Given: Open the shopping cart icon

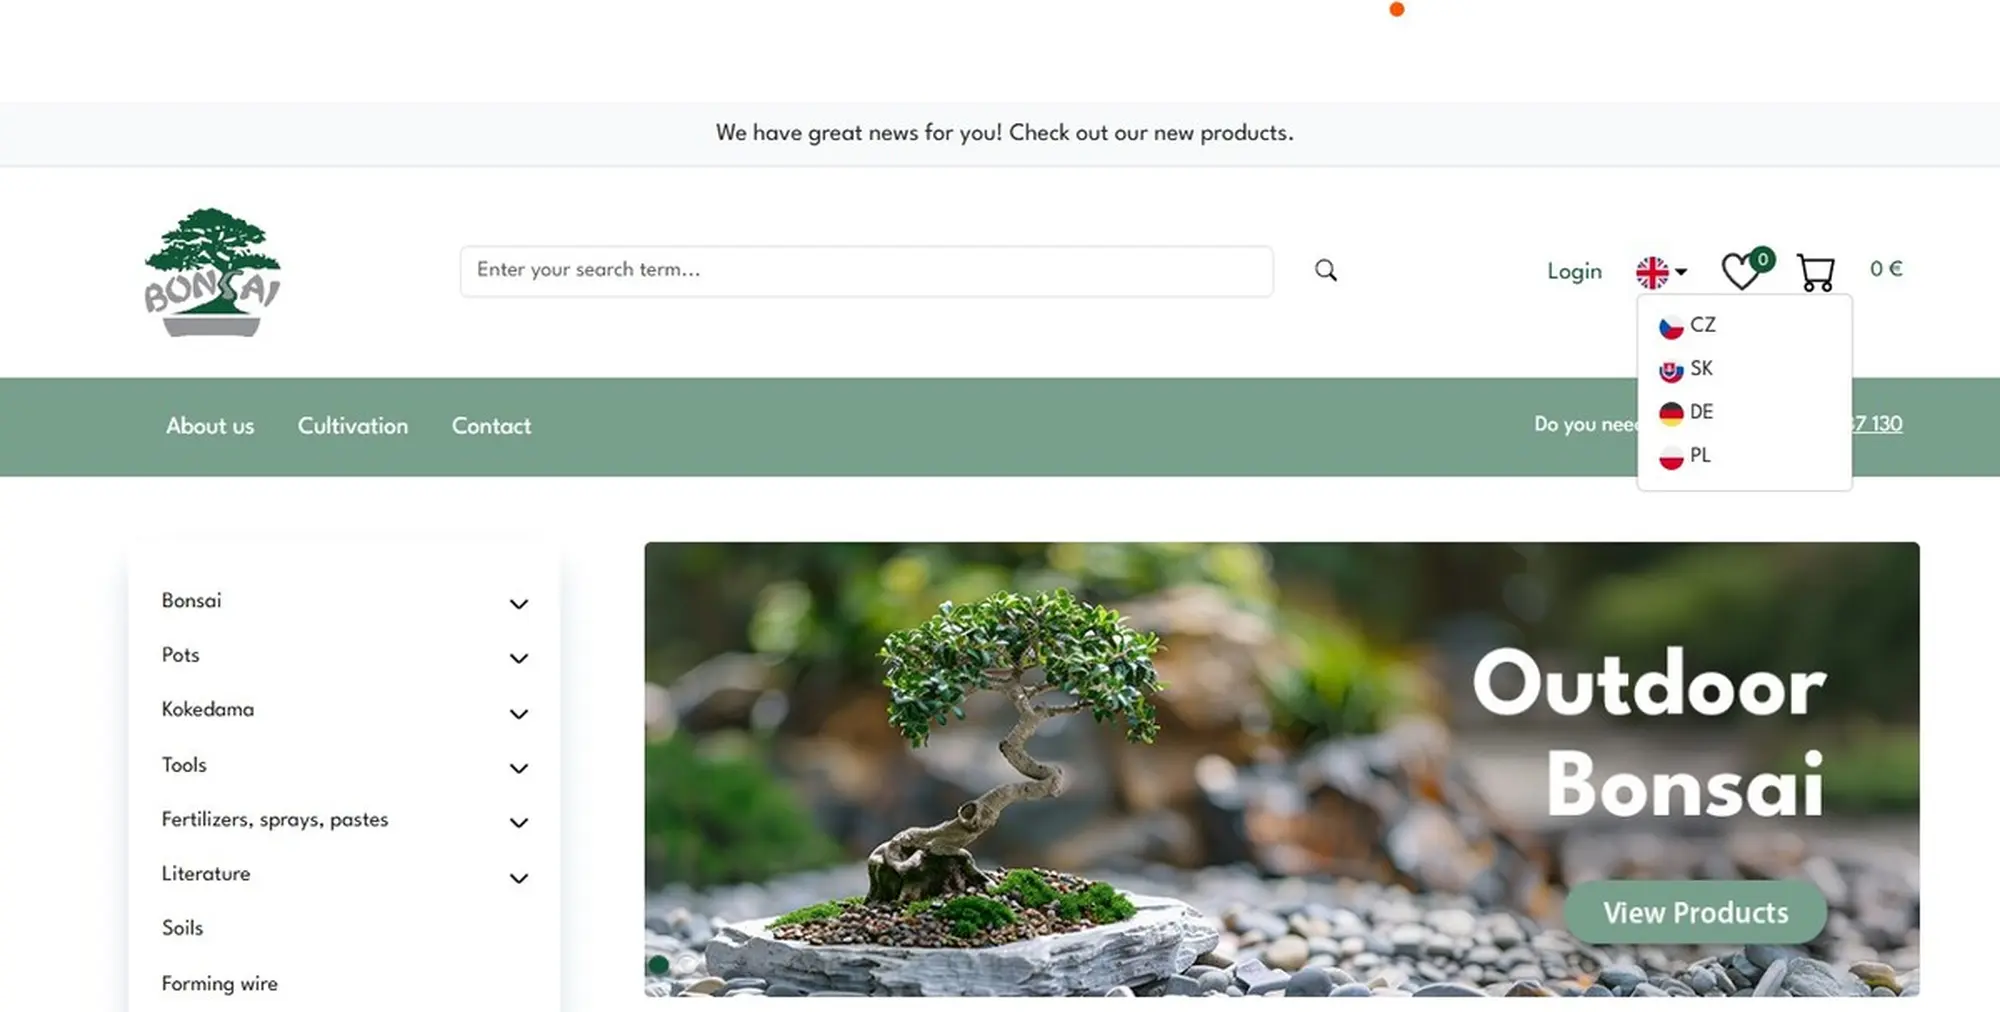Looking at the screenshot, I should (x=1816, y=272).
